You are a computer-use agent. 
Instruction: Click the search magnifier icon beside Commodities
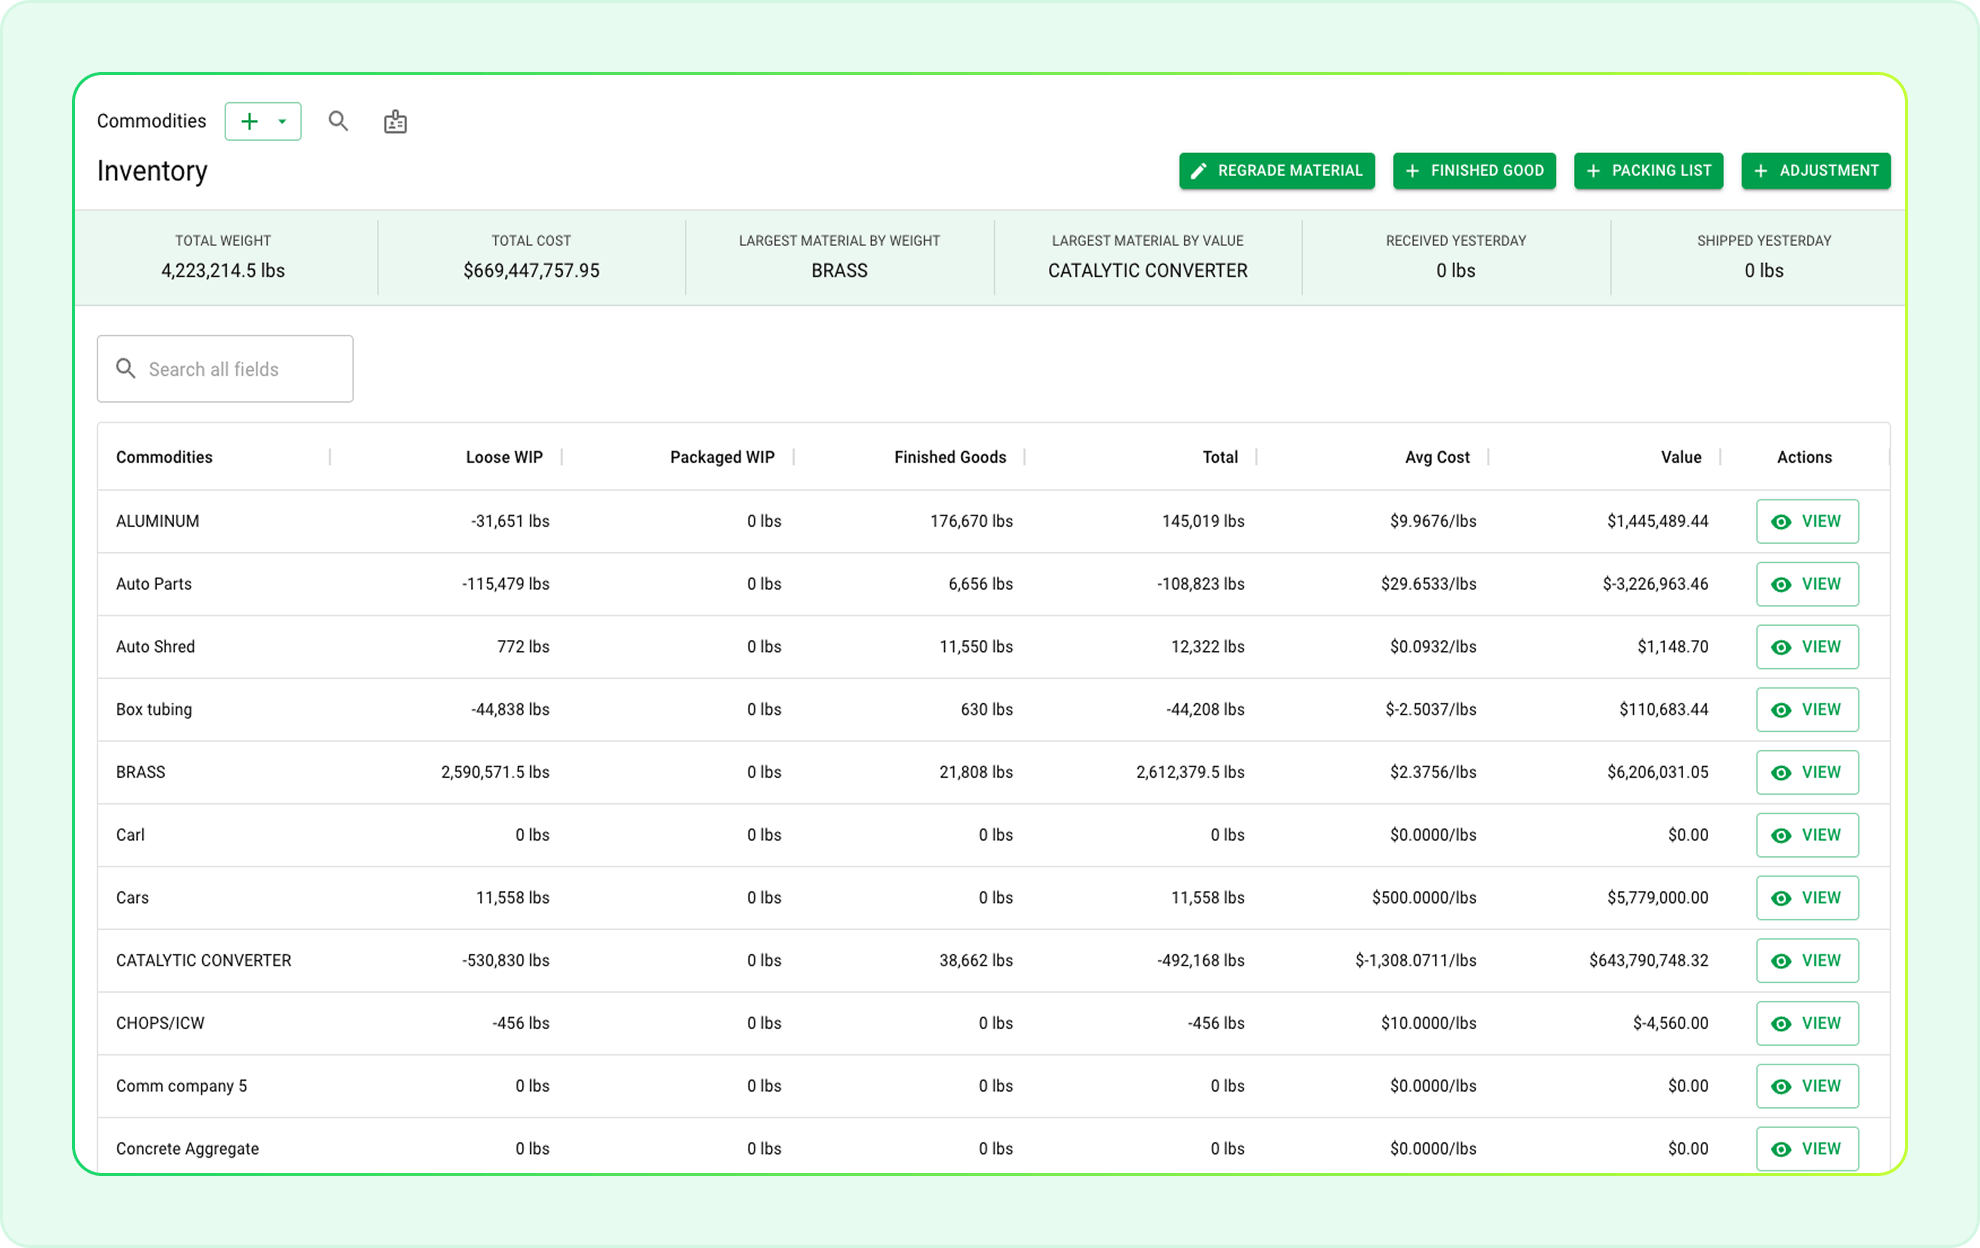(338, 121)
